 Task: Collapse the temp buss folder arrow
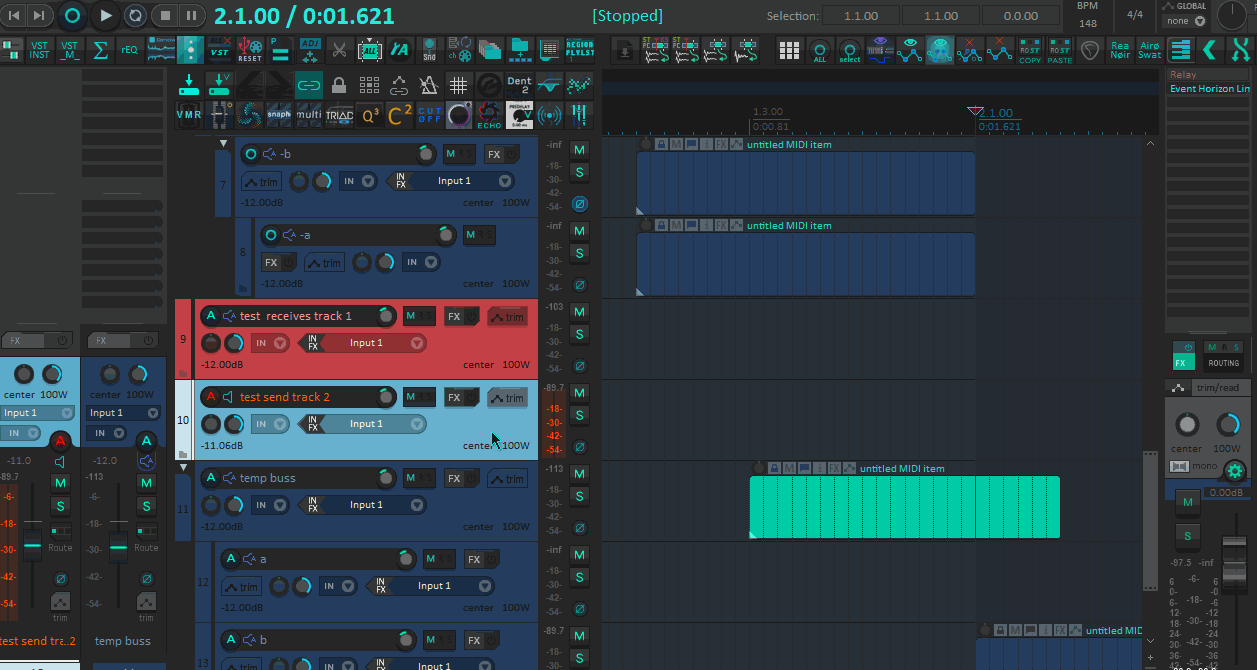click(x=183, y=468)
